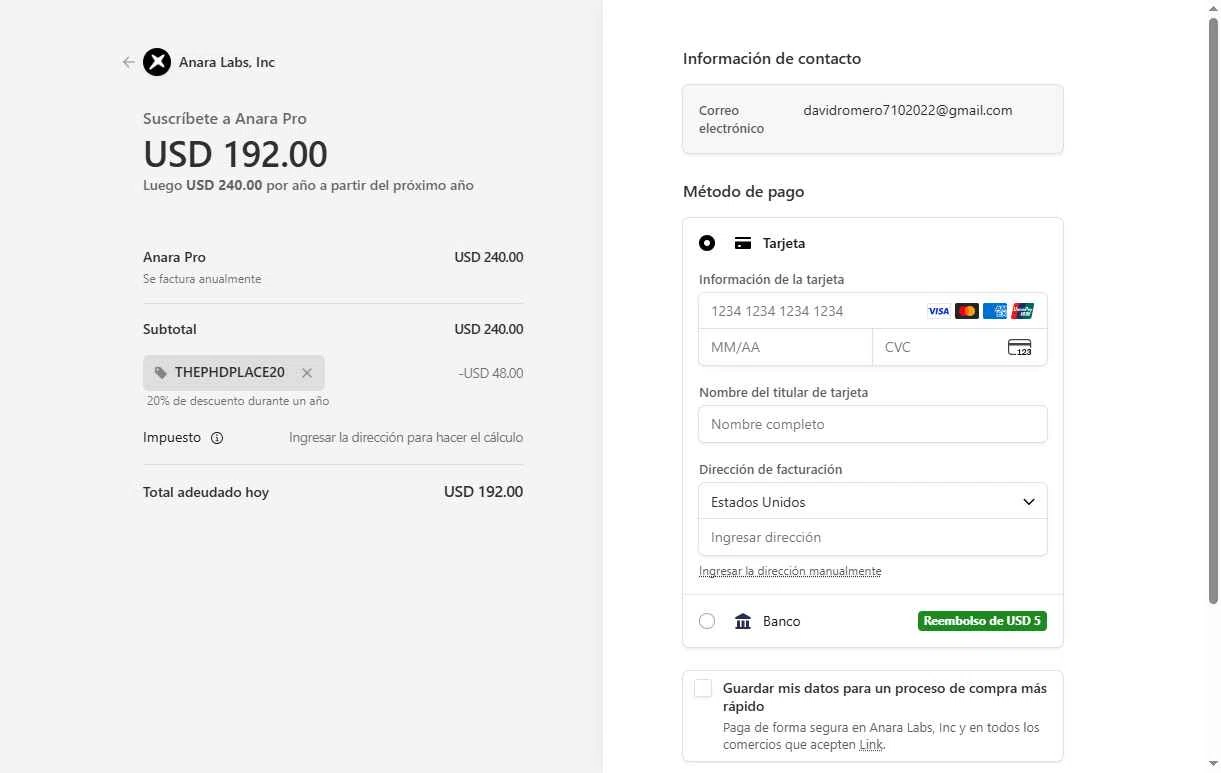This screenshot has height=773, width=1221.
Task: Click the Anara Pro line item
Action: point(174,257)
